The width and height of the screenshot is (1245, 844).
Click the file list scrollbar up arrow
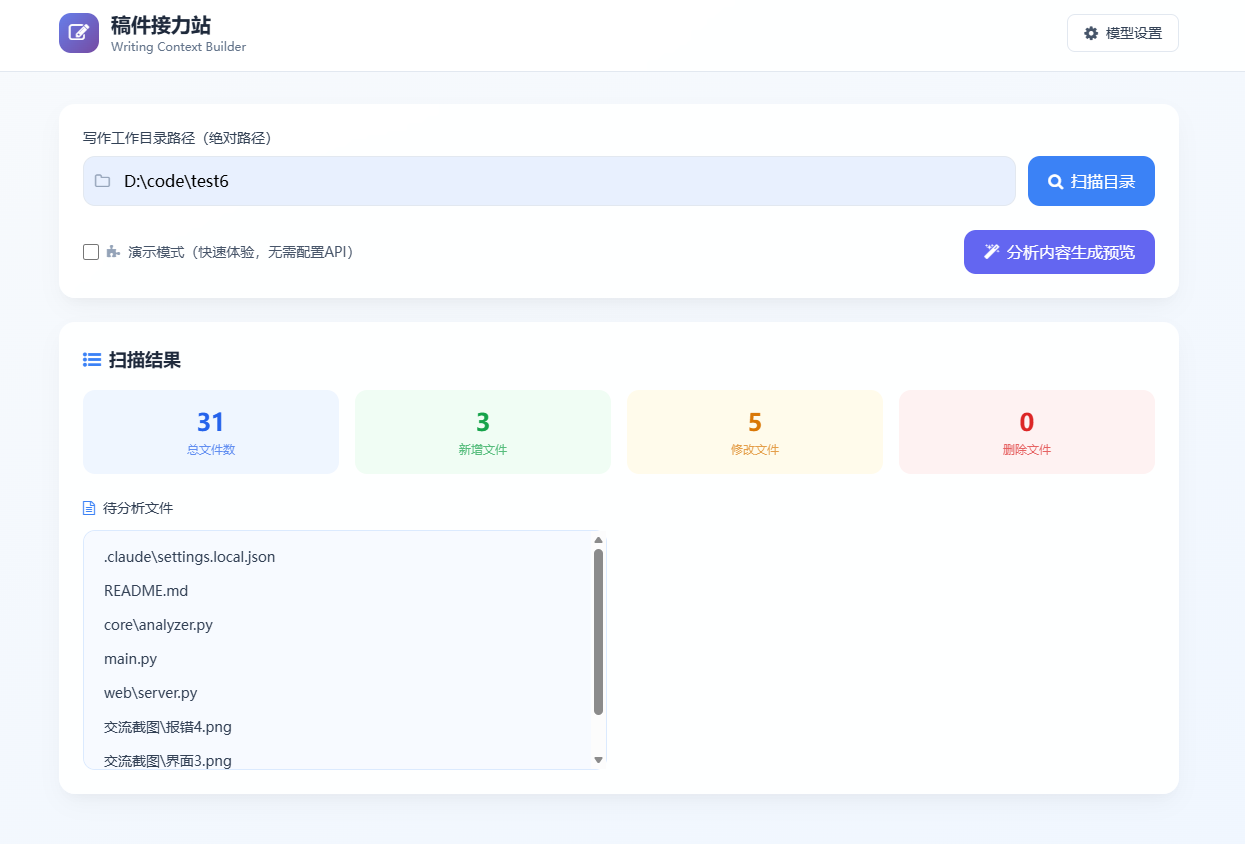coord(598,540)
